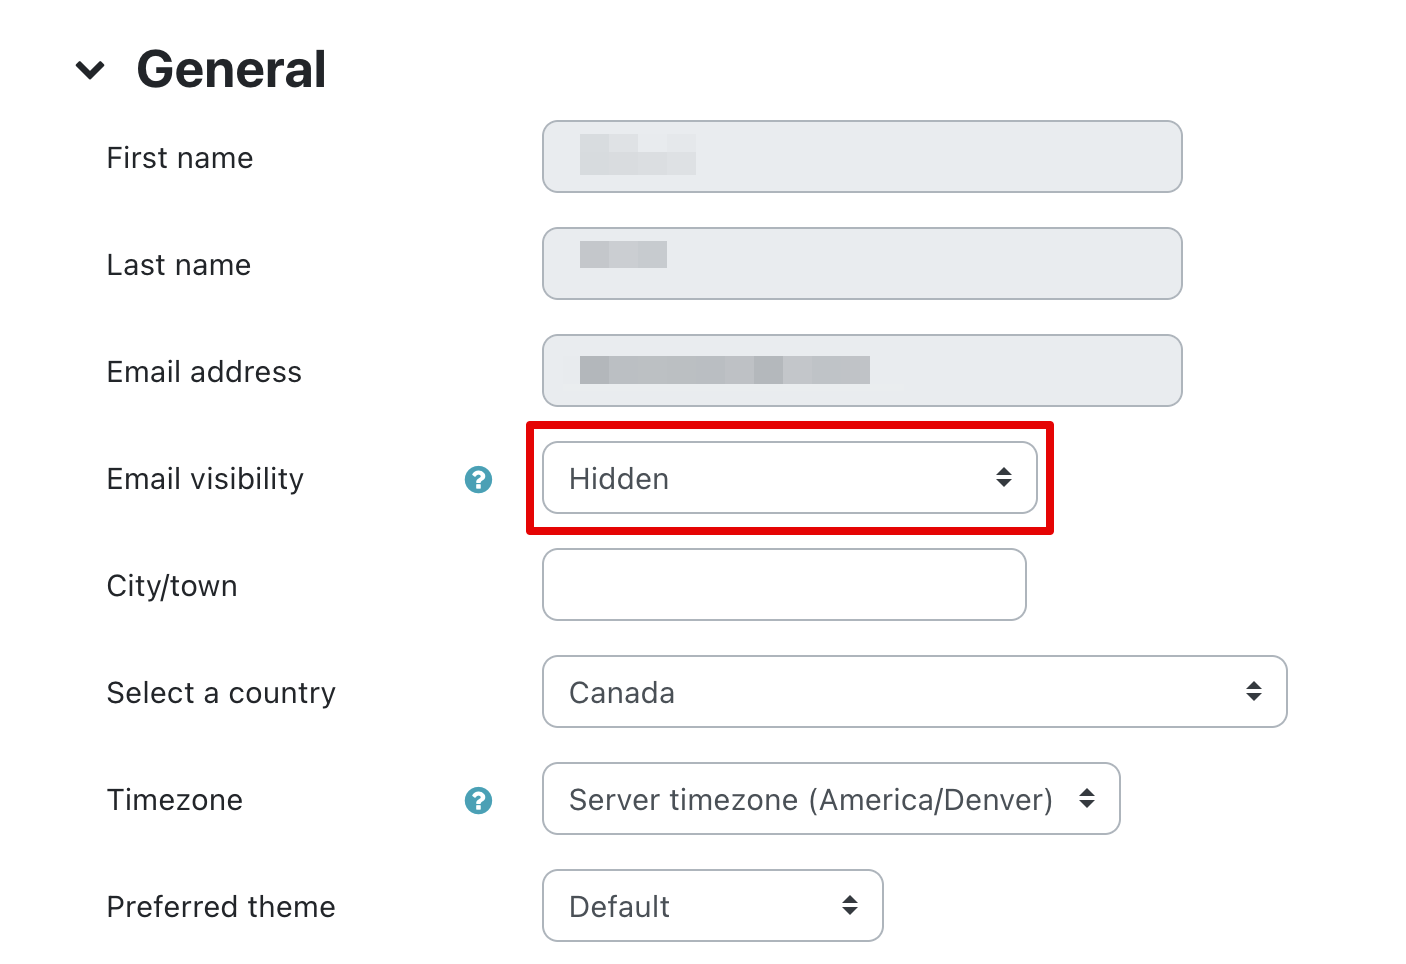Click the 'Last name' label text
The image size is (1406, 964).
coord(179,265)
